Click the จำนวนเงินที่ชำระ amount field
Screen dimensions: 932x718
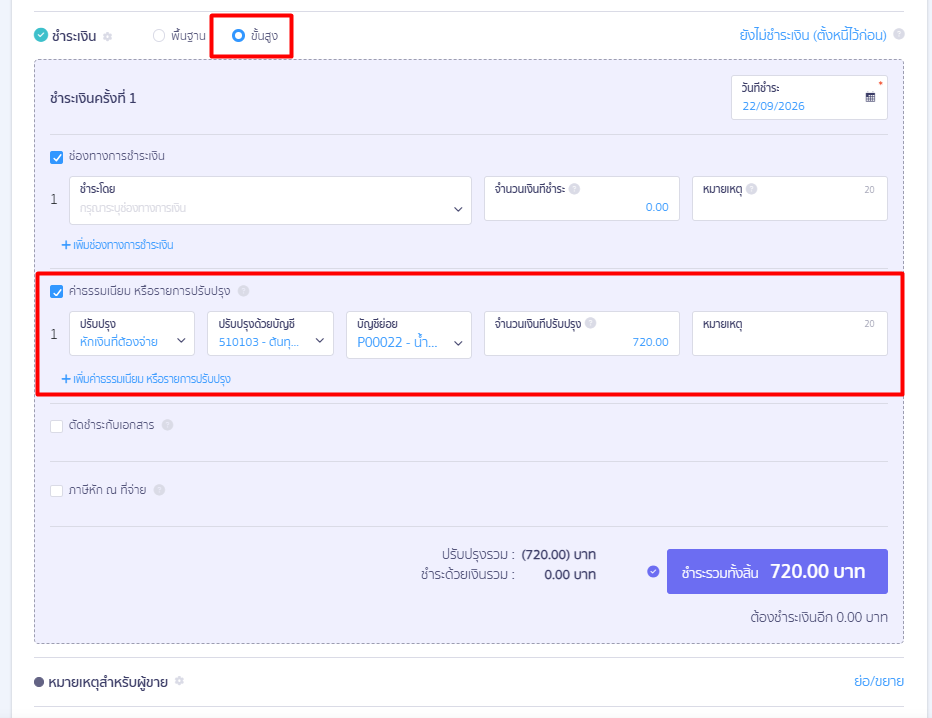581,199
